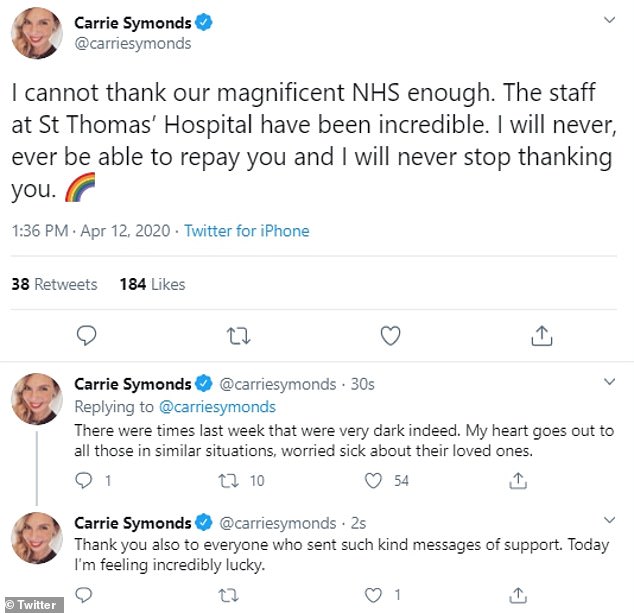Open Carrie Symonds' avatar on main tweet
This screenshot has height=613, width=634.
[38, 33]
